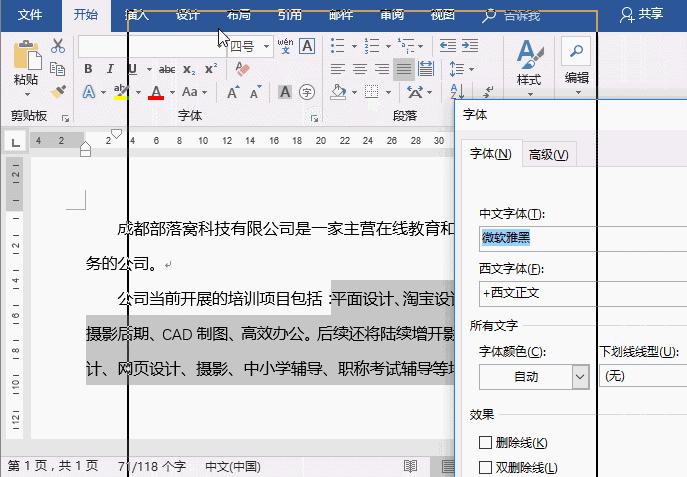Open the 文件 File tab
This screenshot has height=477, width=687.
tap(30, 15)
